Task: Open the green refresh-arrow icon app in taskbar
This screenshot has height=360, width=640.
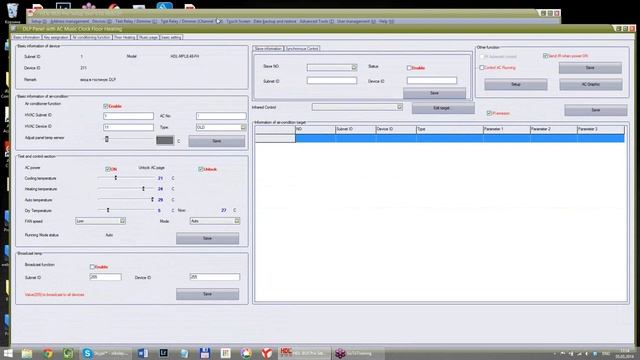Action: pos(68,353)
